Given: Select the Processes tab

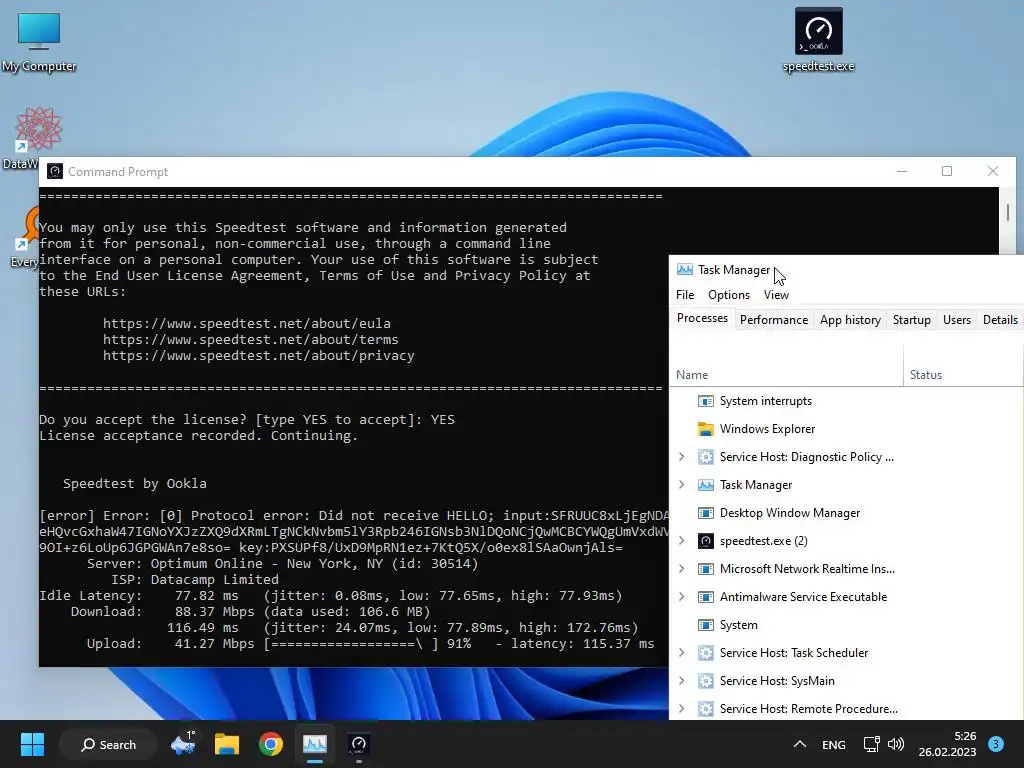Looking at the screenshot, I should [x=702, y=318].
